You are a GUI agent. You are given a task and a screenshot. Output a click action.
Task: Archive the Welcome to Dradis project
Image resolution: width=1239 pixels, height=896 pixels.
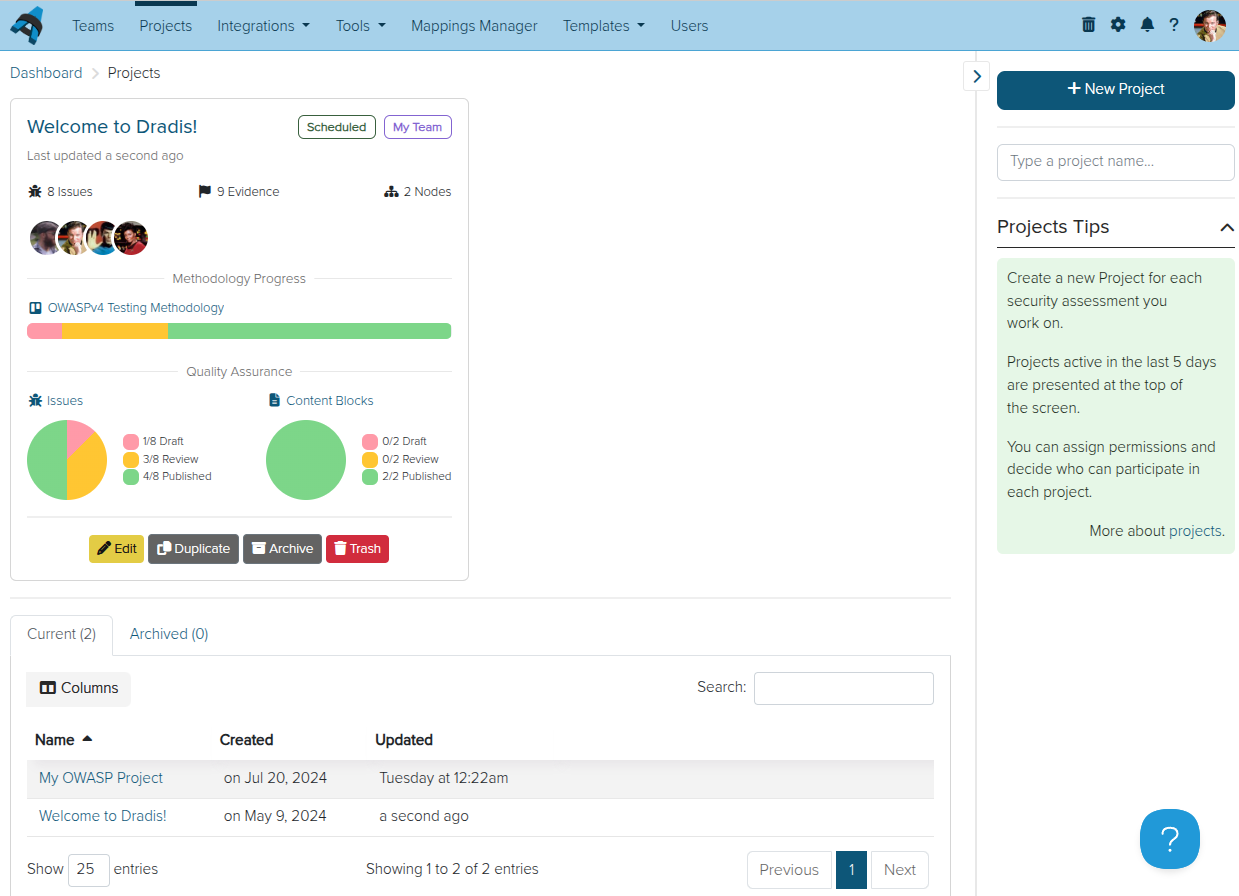[x=282, y=549]
